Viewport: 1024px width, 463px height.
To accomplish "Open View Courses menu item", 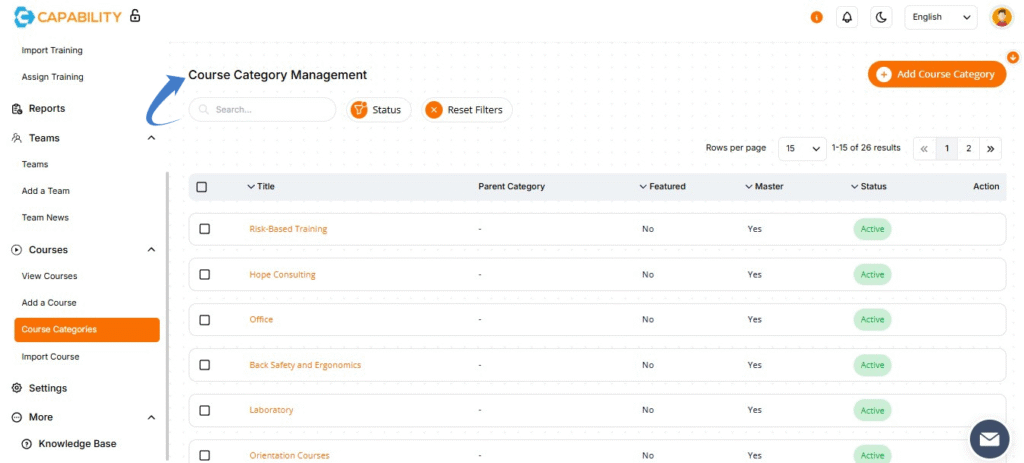I will pos(50,276).
